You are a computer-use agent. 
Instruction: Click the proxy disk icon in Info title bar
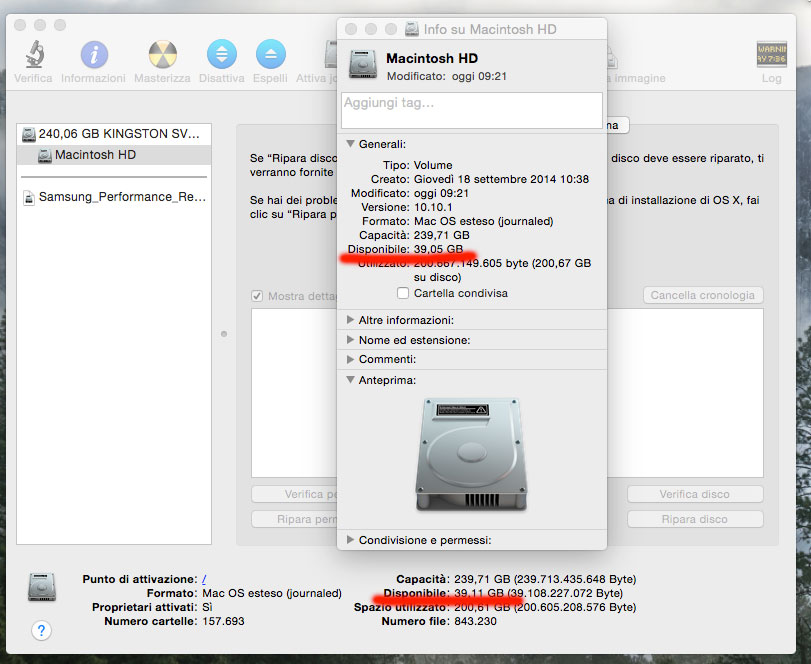[412, 29]
